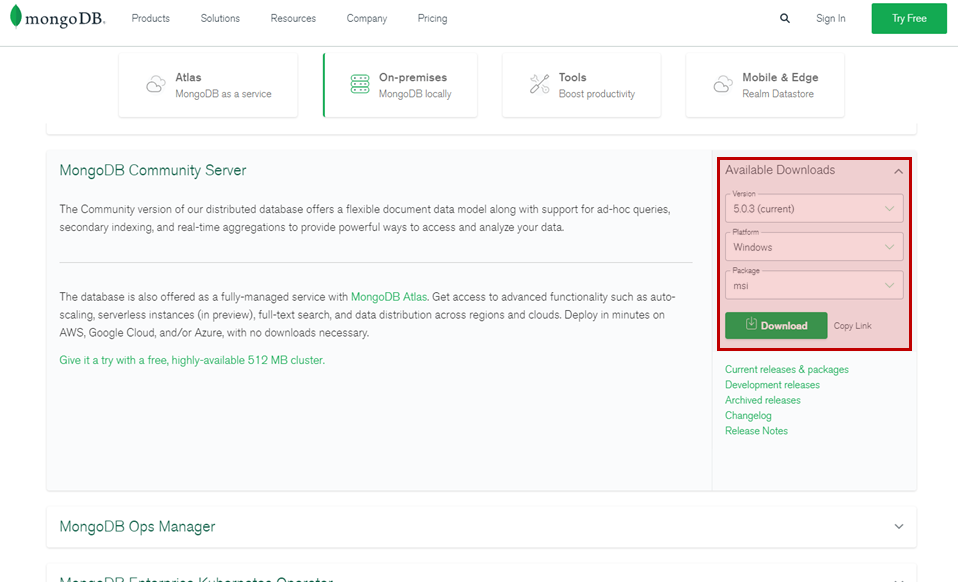This screenshot has width=958, height=582.
Task: Click the Mobile & Edge cloud icon
Action: click(x=723, y=84)
